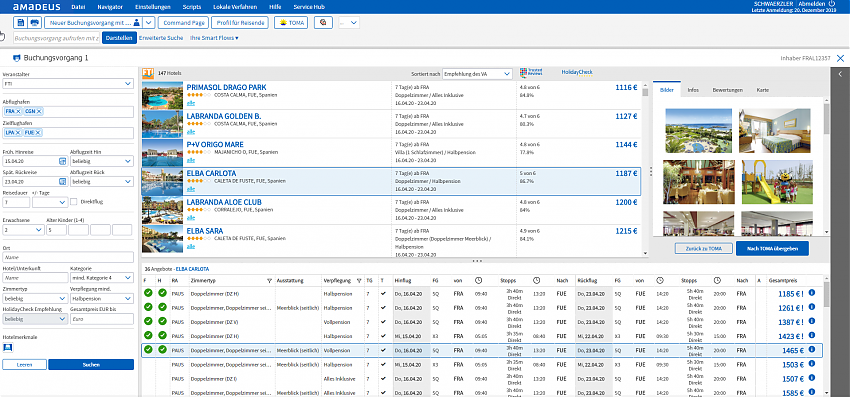This screenshot has height=397, width=850.
Task: Open the Navigator menu
Action: pyautogui.click(x=110, y=7)
